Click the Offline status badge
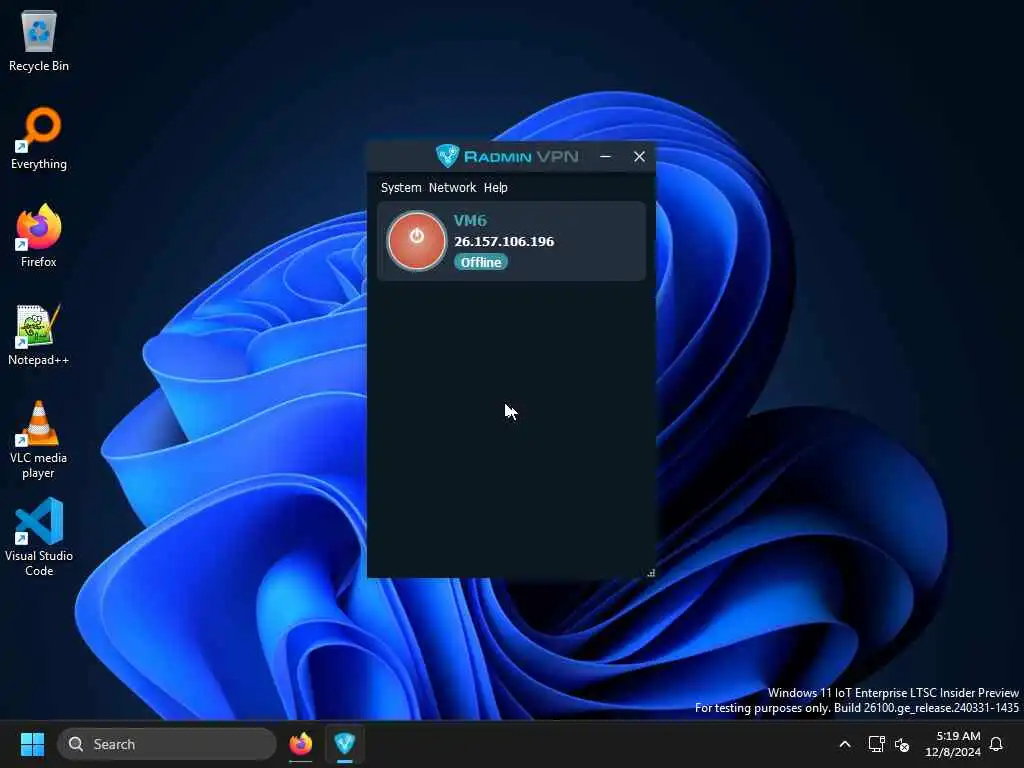Screen dimensions: 1024x768 (481, 262)
